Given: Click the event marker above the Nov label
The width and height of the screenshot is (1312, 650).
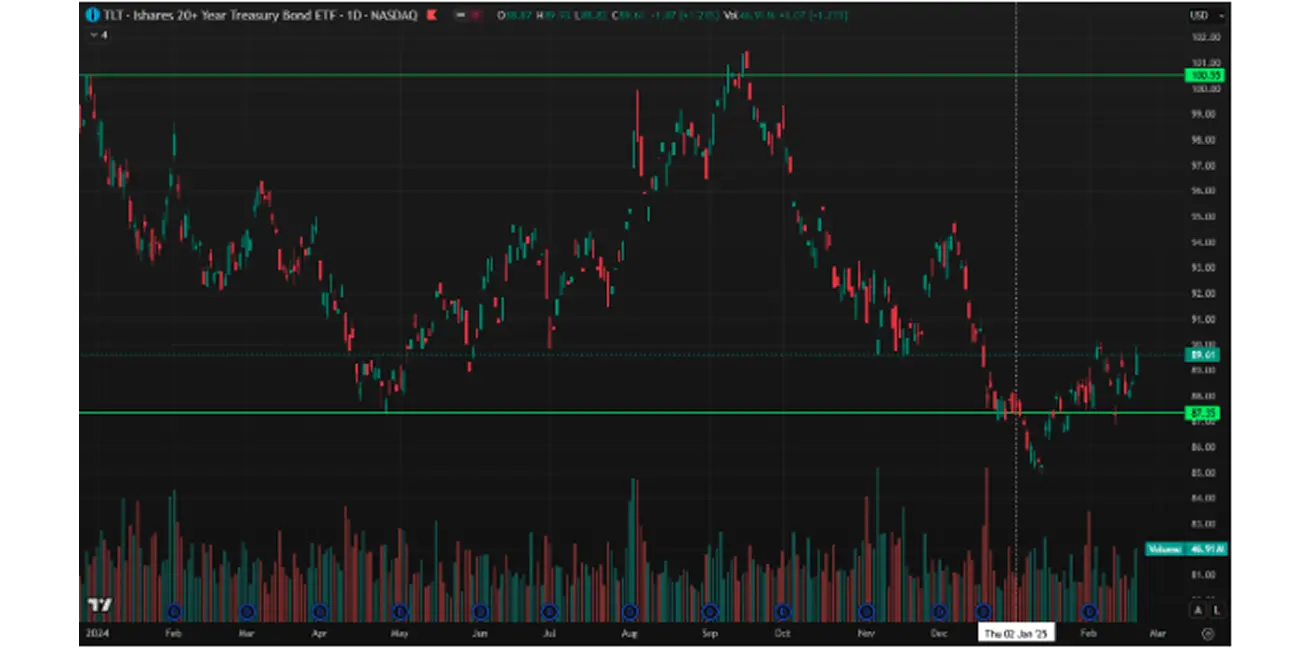Looking at the screenshot, I should [x=867, y=611].
